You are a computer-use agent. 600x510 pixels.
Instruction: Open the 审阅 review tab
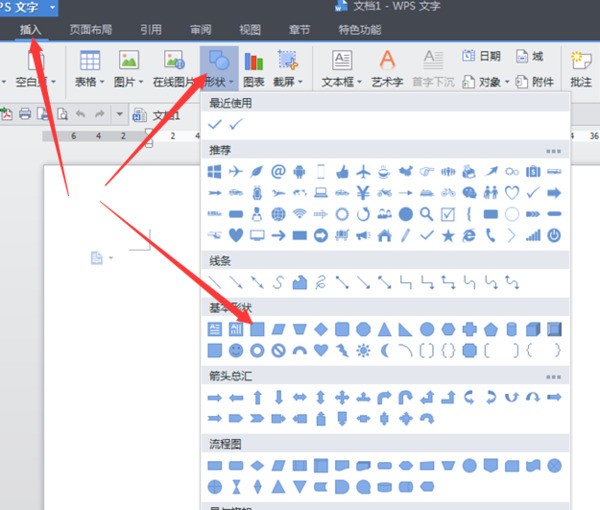pos(200,30)
